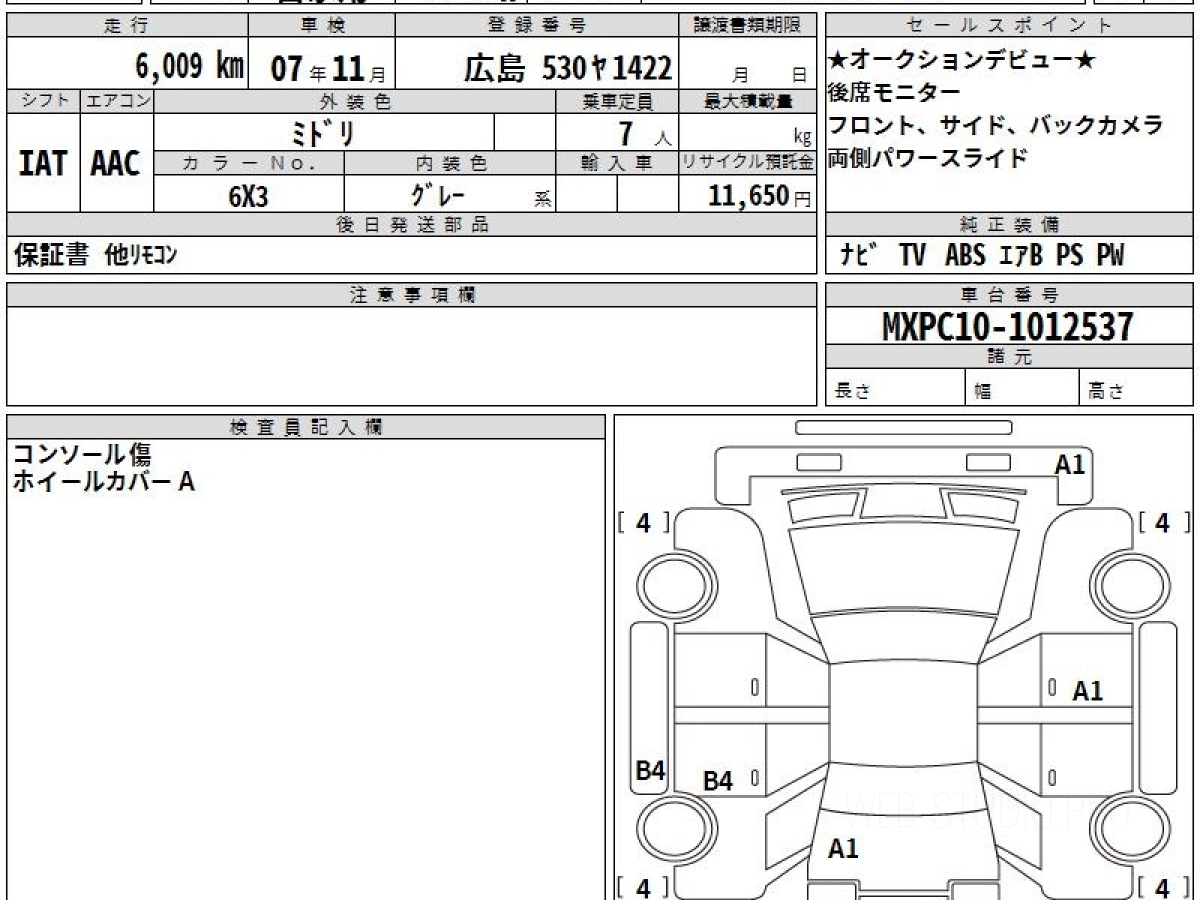
Task: Select the 最大積載量 header
Action: (x=748, y=101)
